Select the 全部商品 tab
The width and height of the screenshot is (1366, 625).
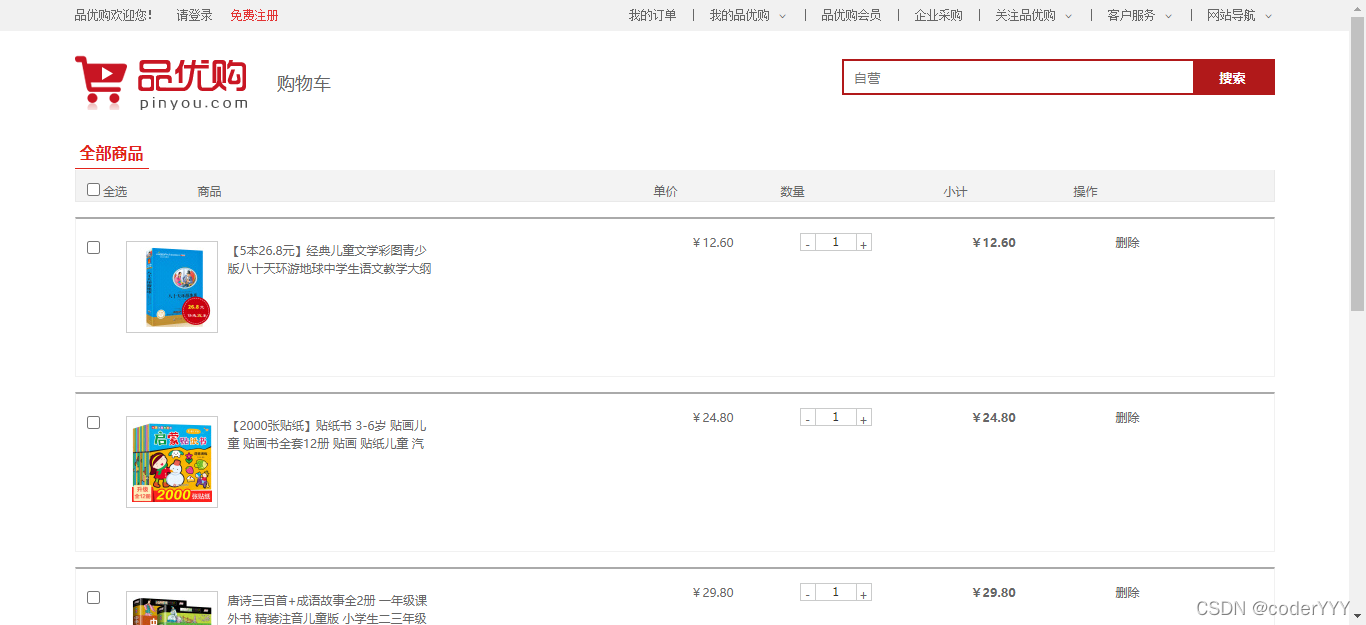pos(112,154)
